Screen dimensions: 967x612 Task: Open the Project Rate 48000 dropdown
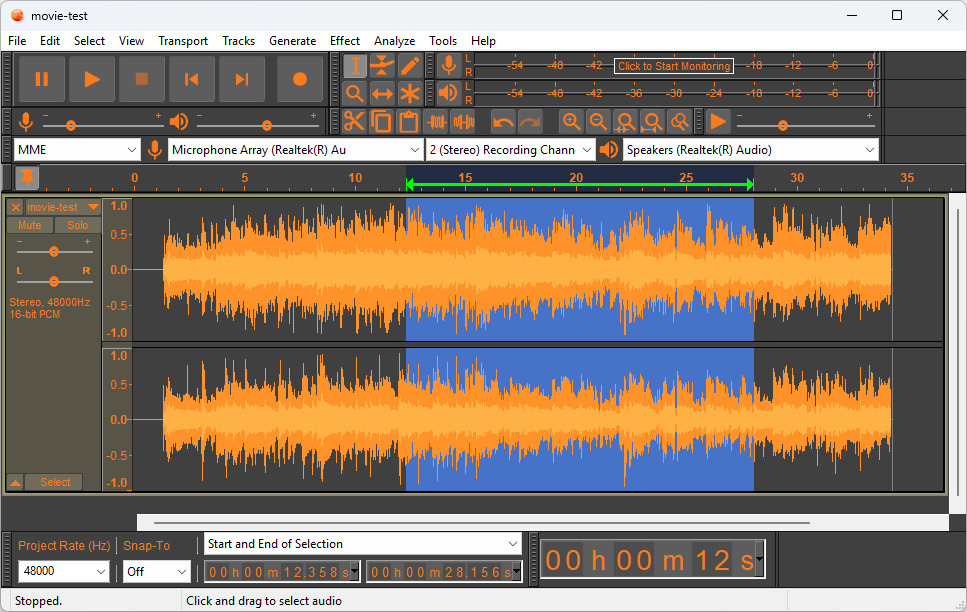click(64, 571)
